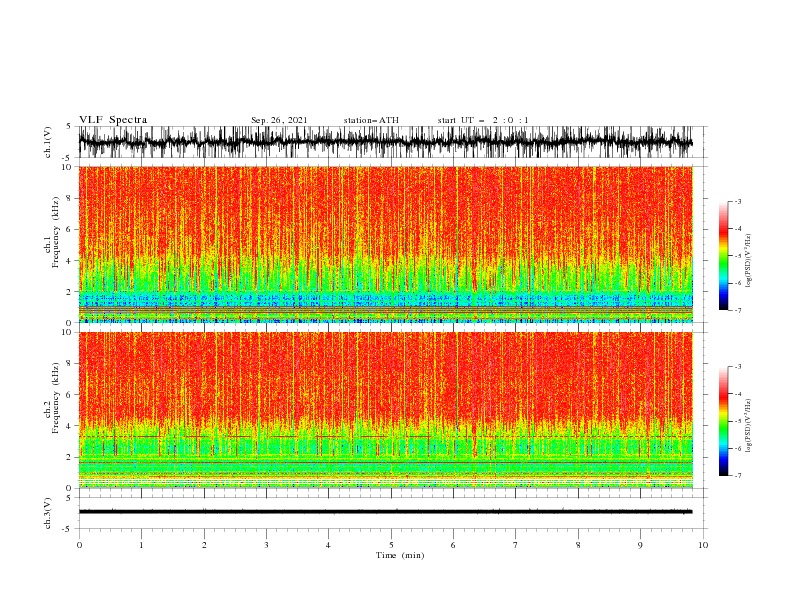
Task: Click the "4" tick on ch.2 frequency axis
Action: (x=71, y=426)
